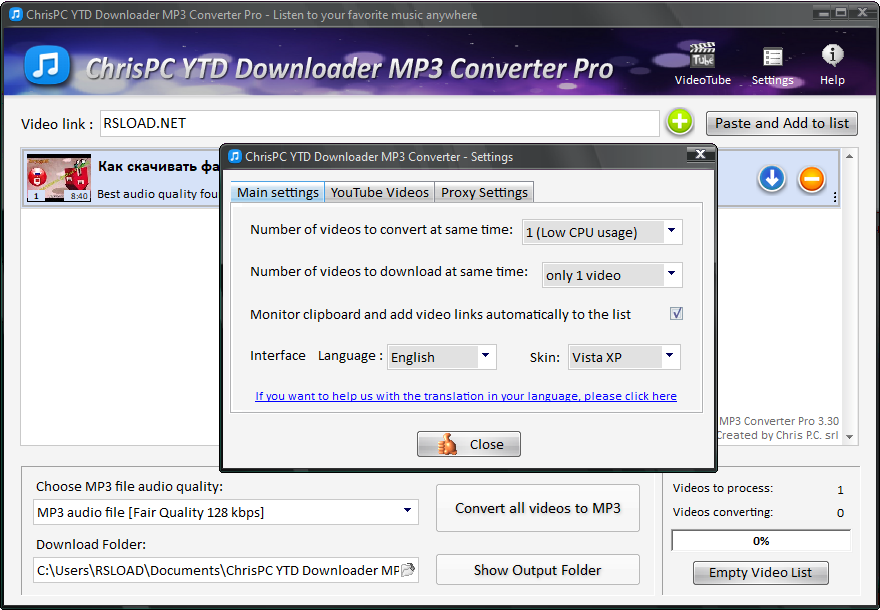This screenshot has width=880, height=610.
Task: Click the translation help link
Action: 466,396
